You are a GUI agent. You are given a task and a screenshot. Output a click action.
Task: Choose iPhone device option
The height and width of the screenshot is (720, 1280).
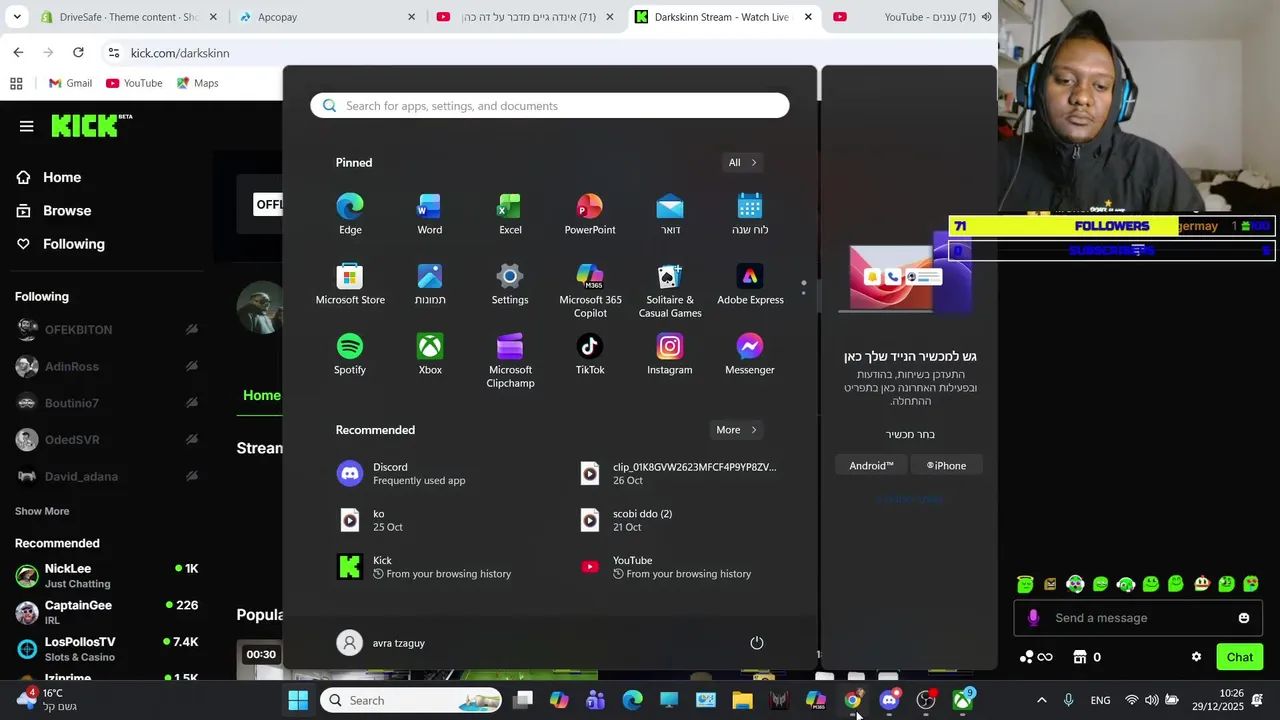[946, 465]
